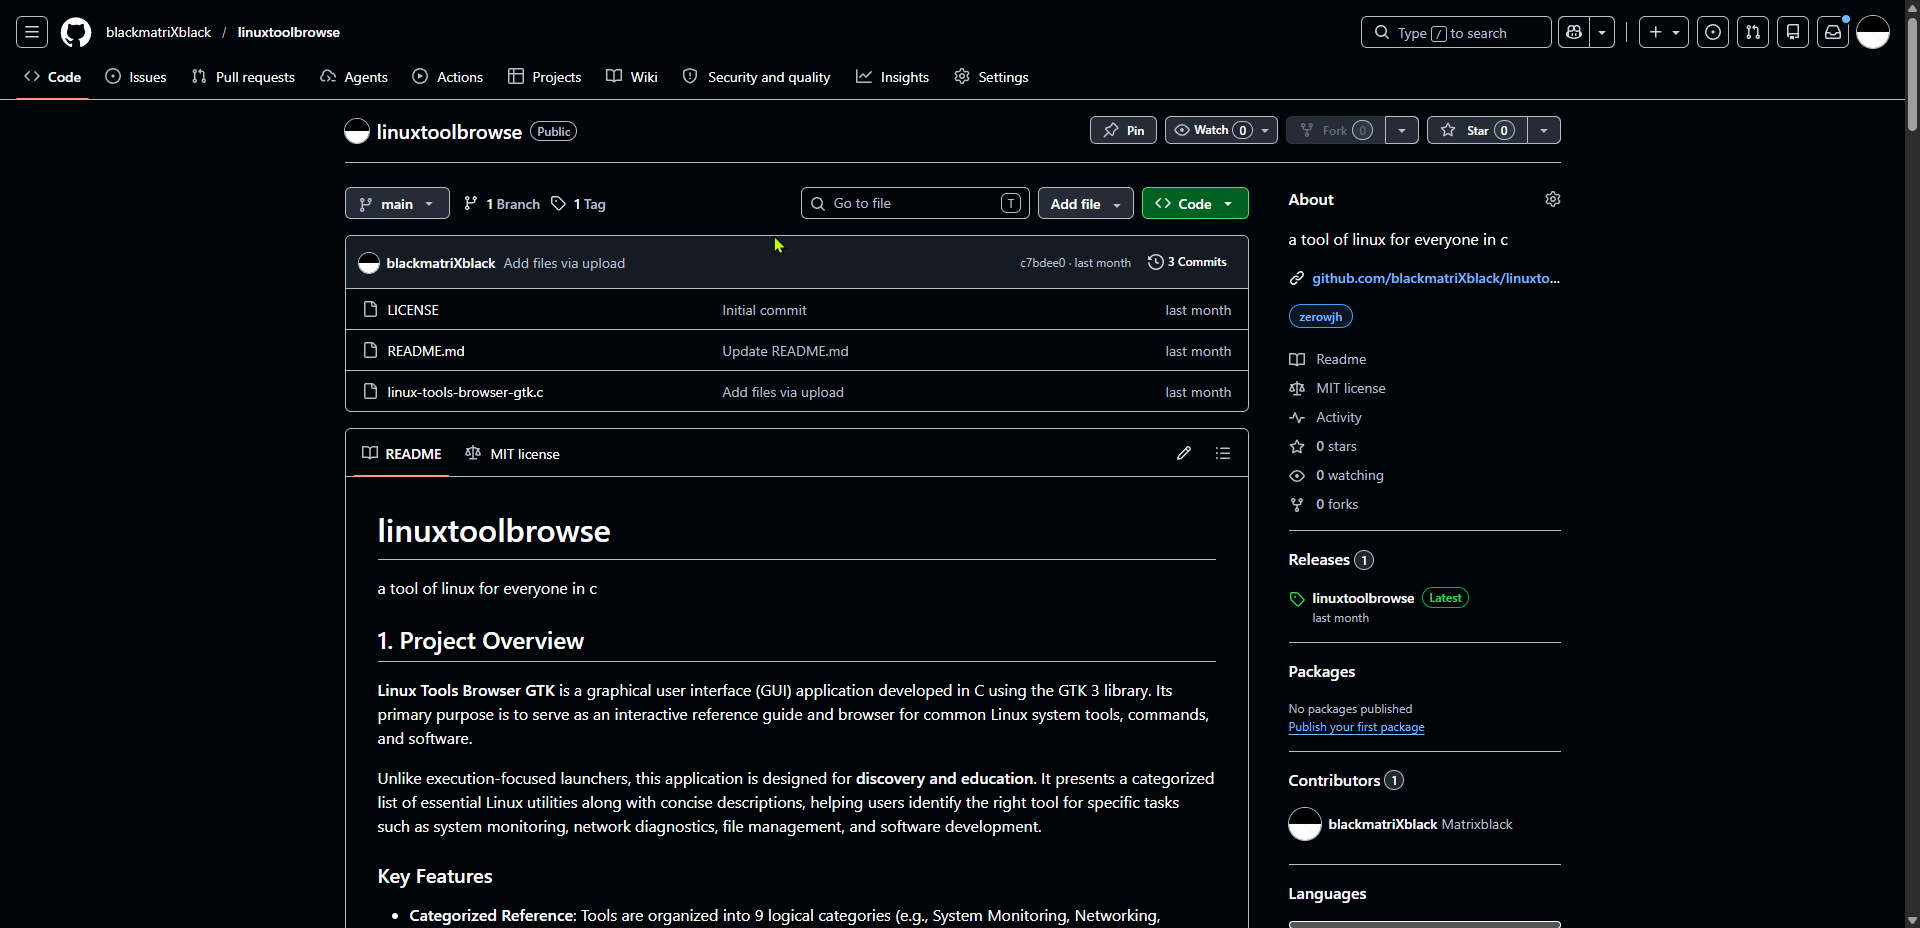Click the linuxtoolbrowse release tag icon
This screenshot has width=1920, height=928.
pos(1297,599)
